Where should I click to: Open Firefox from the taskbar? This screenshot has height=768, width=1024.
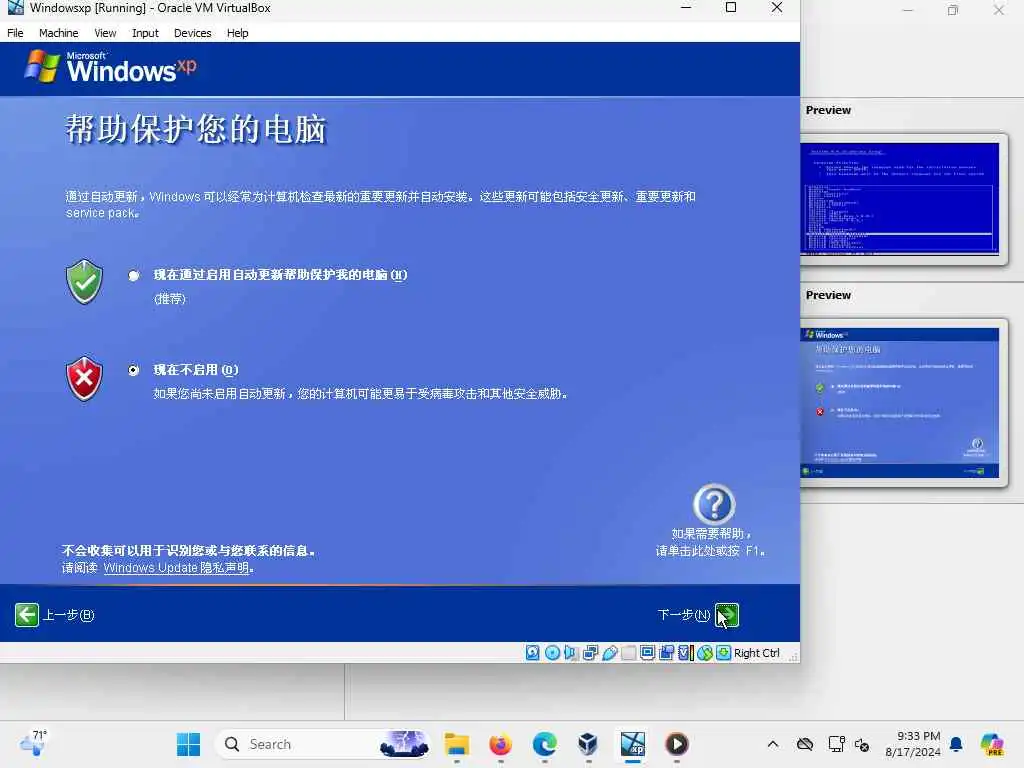500,744
